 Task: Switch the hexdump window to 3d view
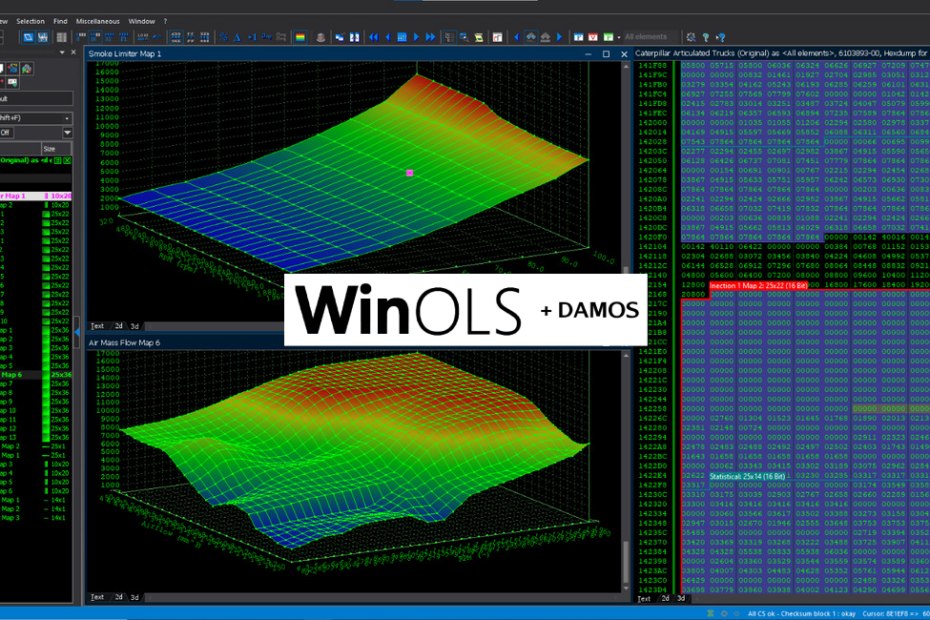click(681, 599)
